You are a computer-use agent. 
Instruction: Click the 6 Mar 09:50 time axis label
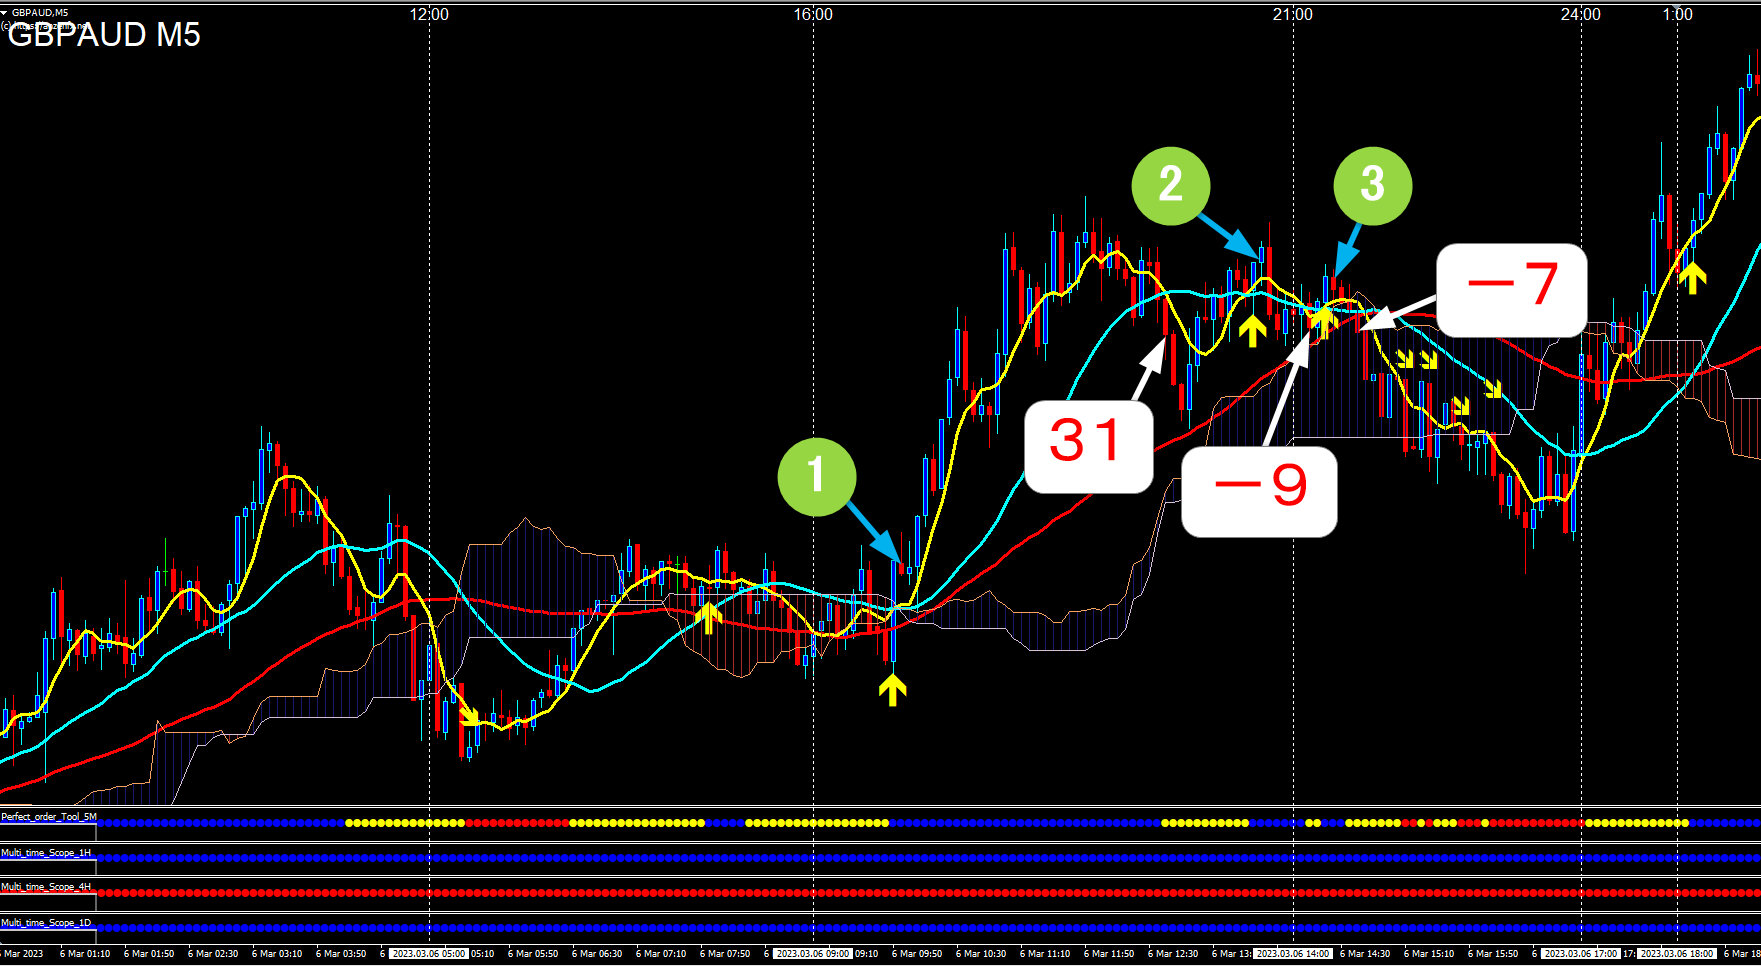[x=917, y=954]
